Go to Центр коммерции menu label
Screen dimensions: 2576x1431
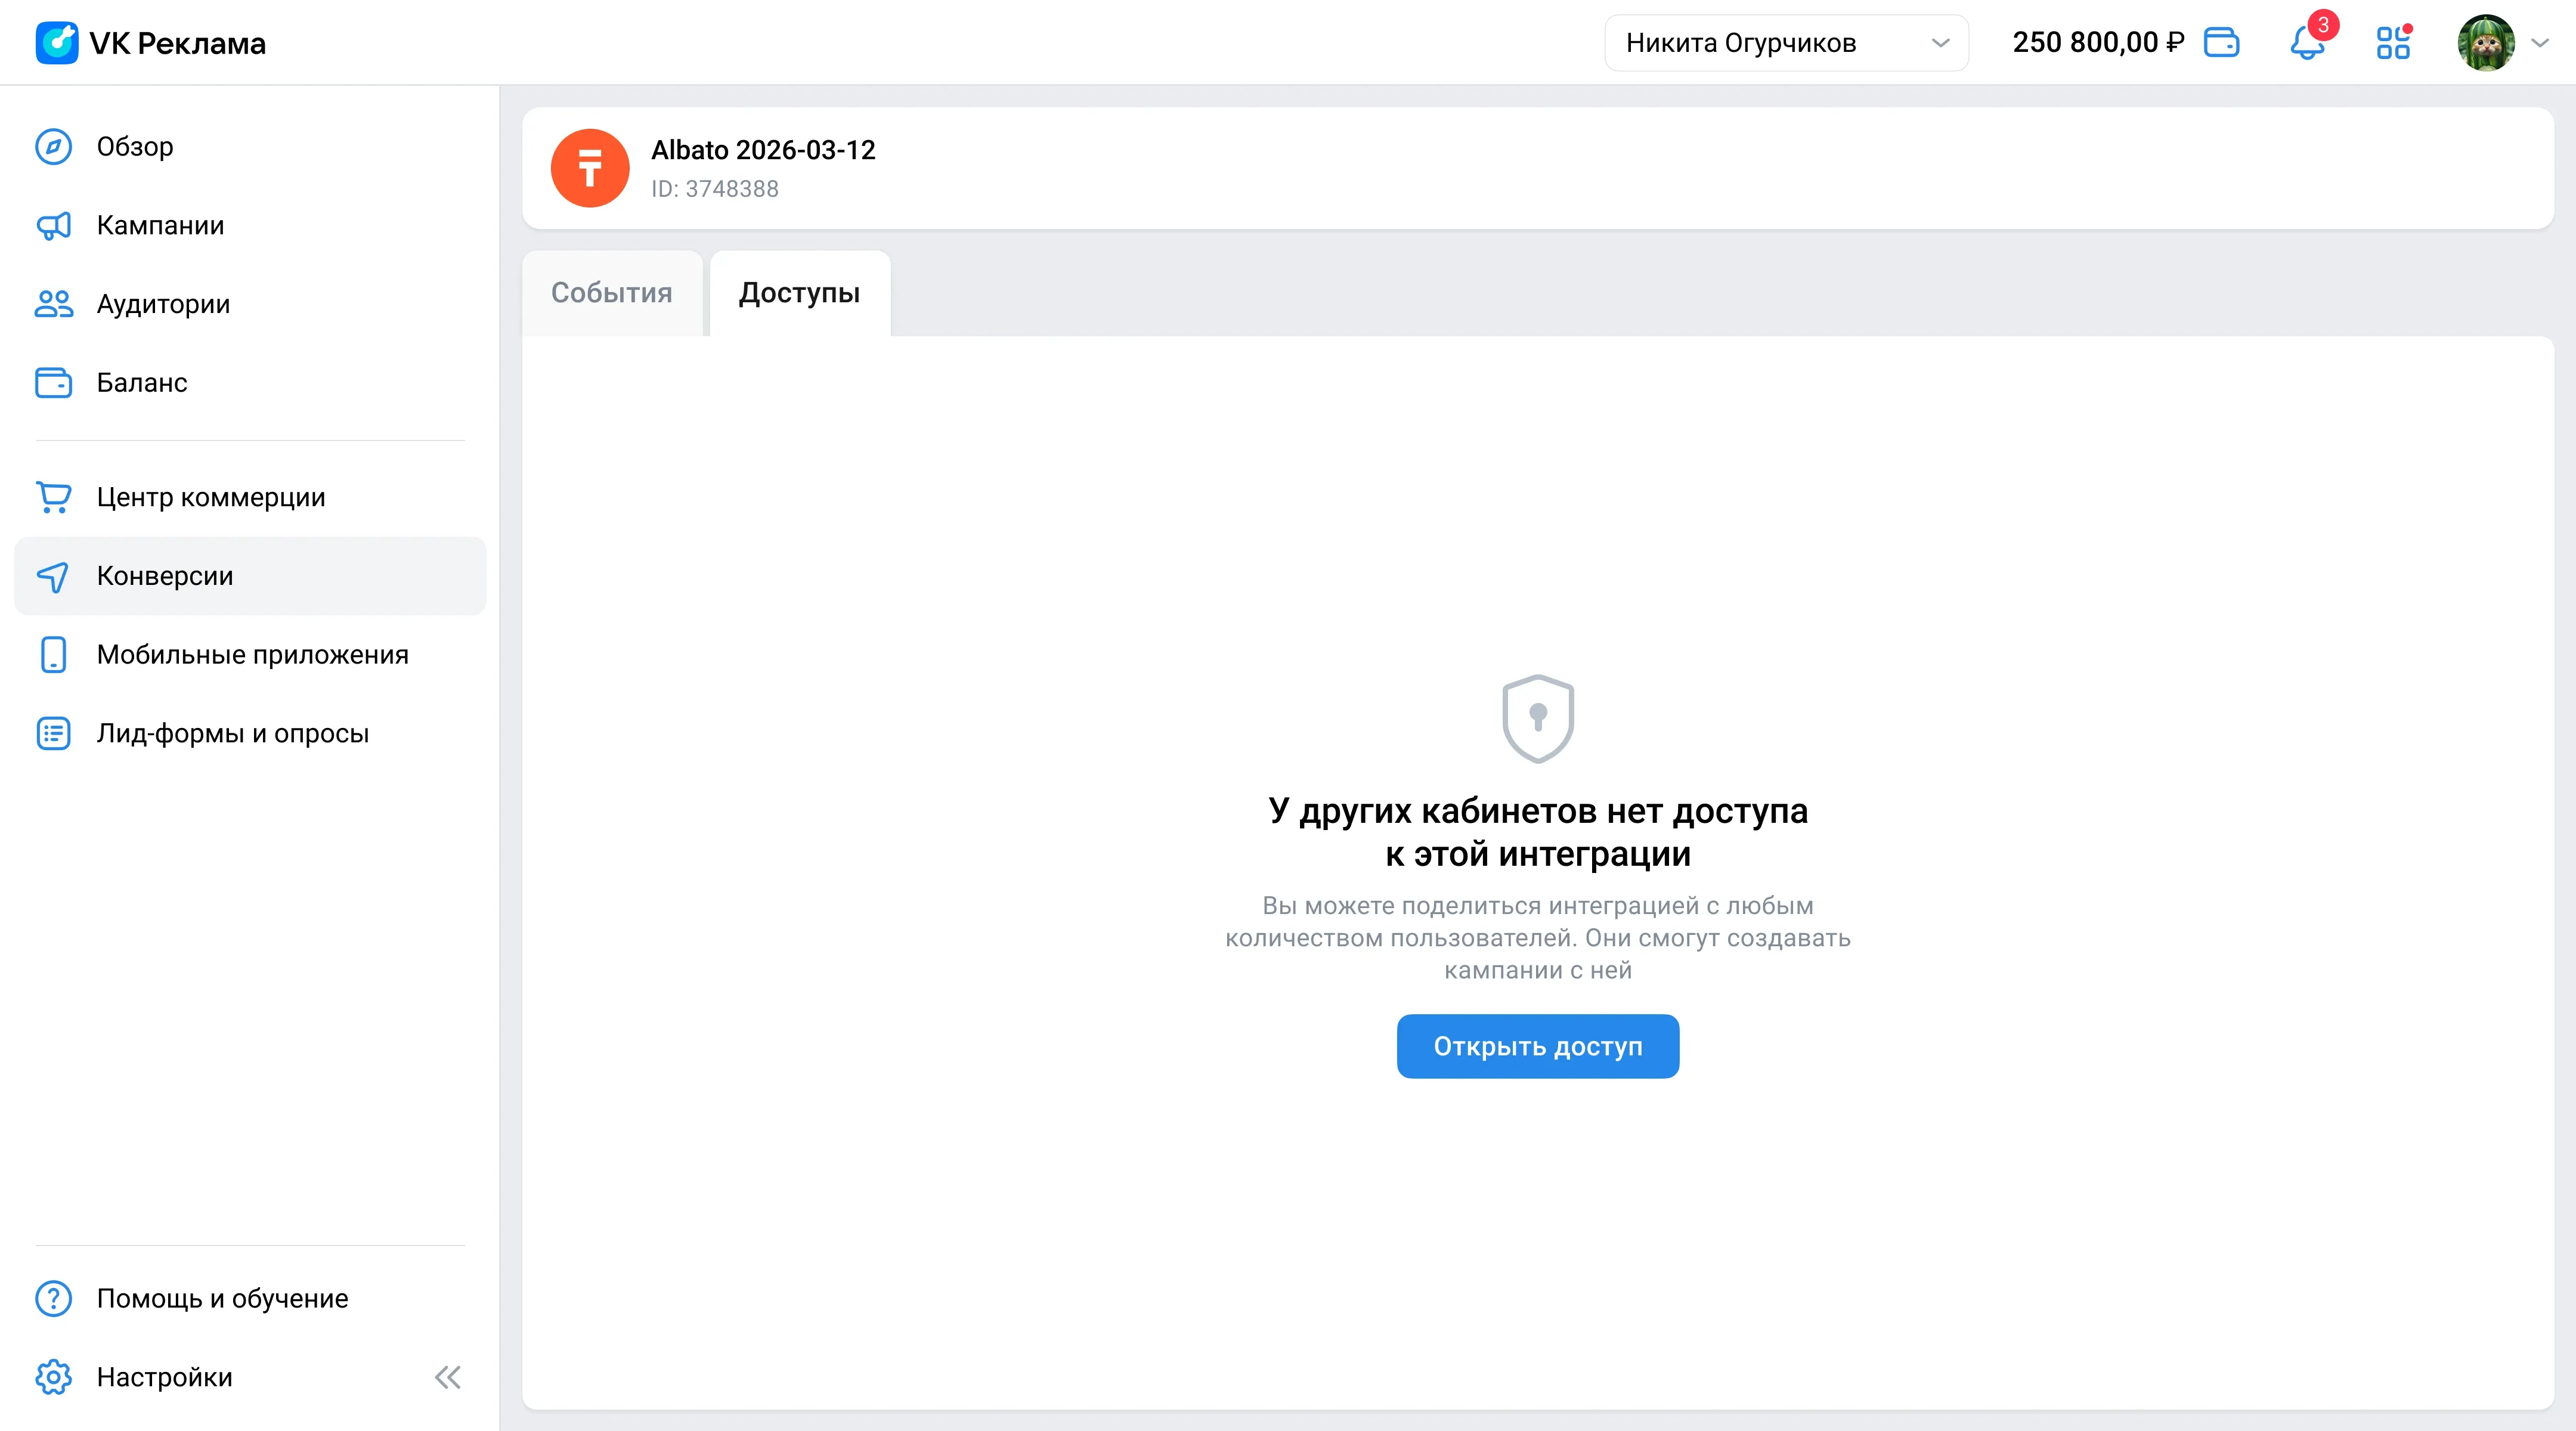tap(211, 497)
